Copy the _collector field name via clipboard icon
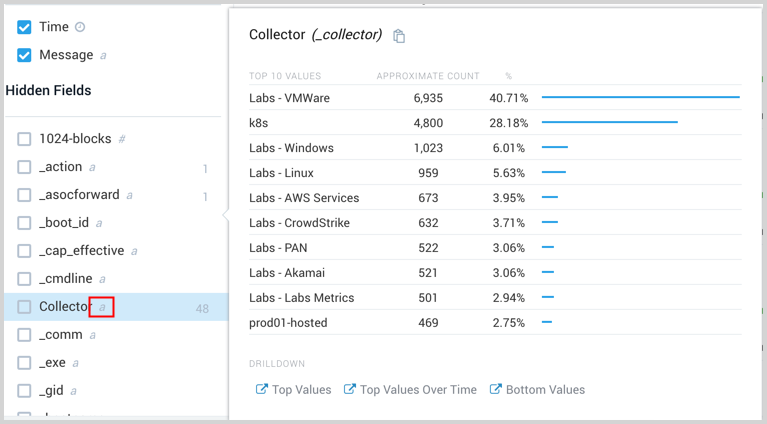This screenshot has height=424, width=767. [x=399, y=36]
